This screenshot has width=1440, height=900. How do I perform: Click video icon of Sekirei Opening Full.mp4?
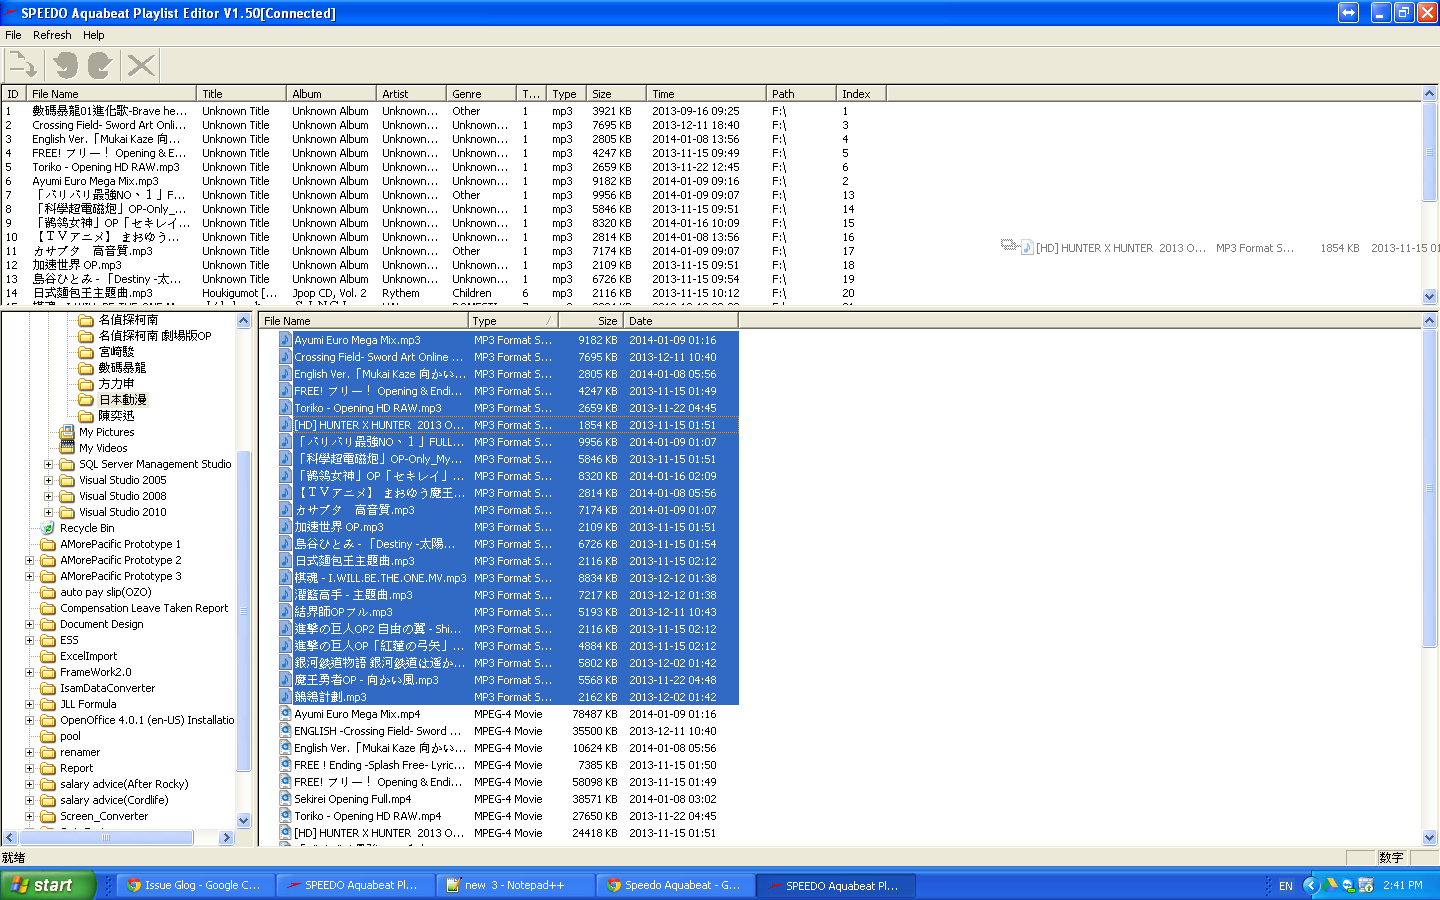point(285,799)
